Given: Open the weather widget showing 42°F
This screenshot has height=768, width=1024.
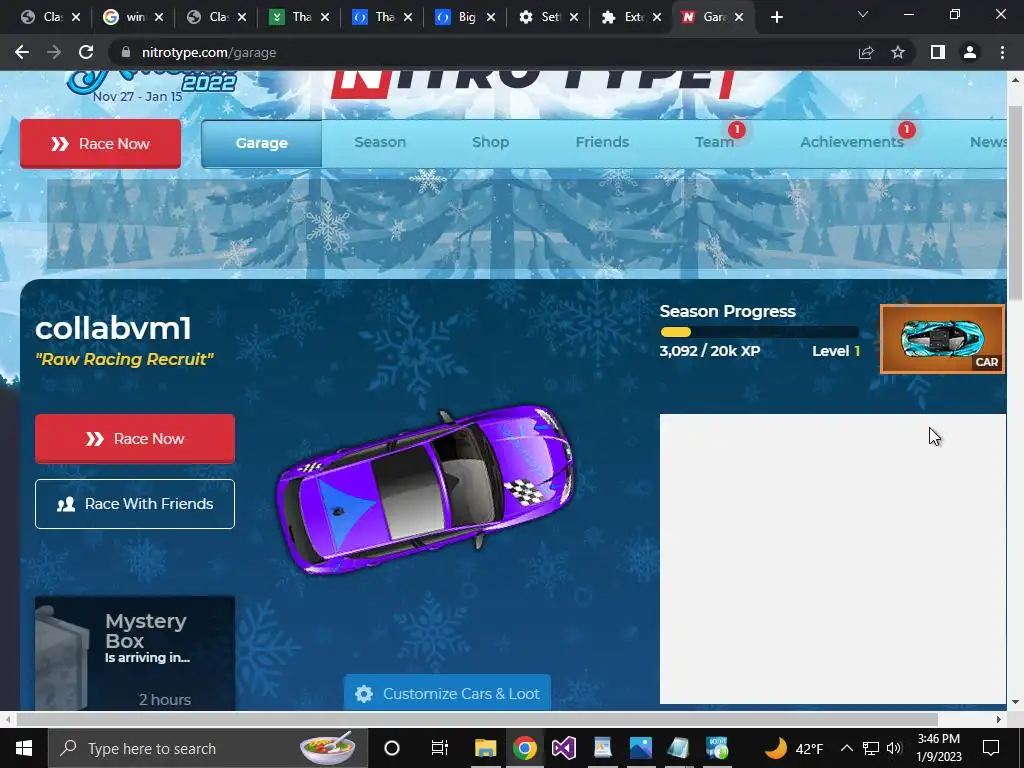Looking at the screenshot, I should [793, 748].
